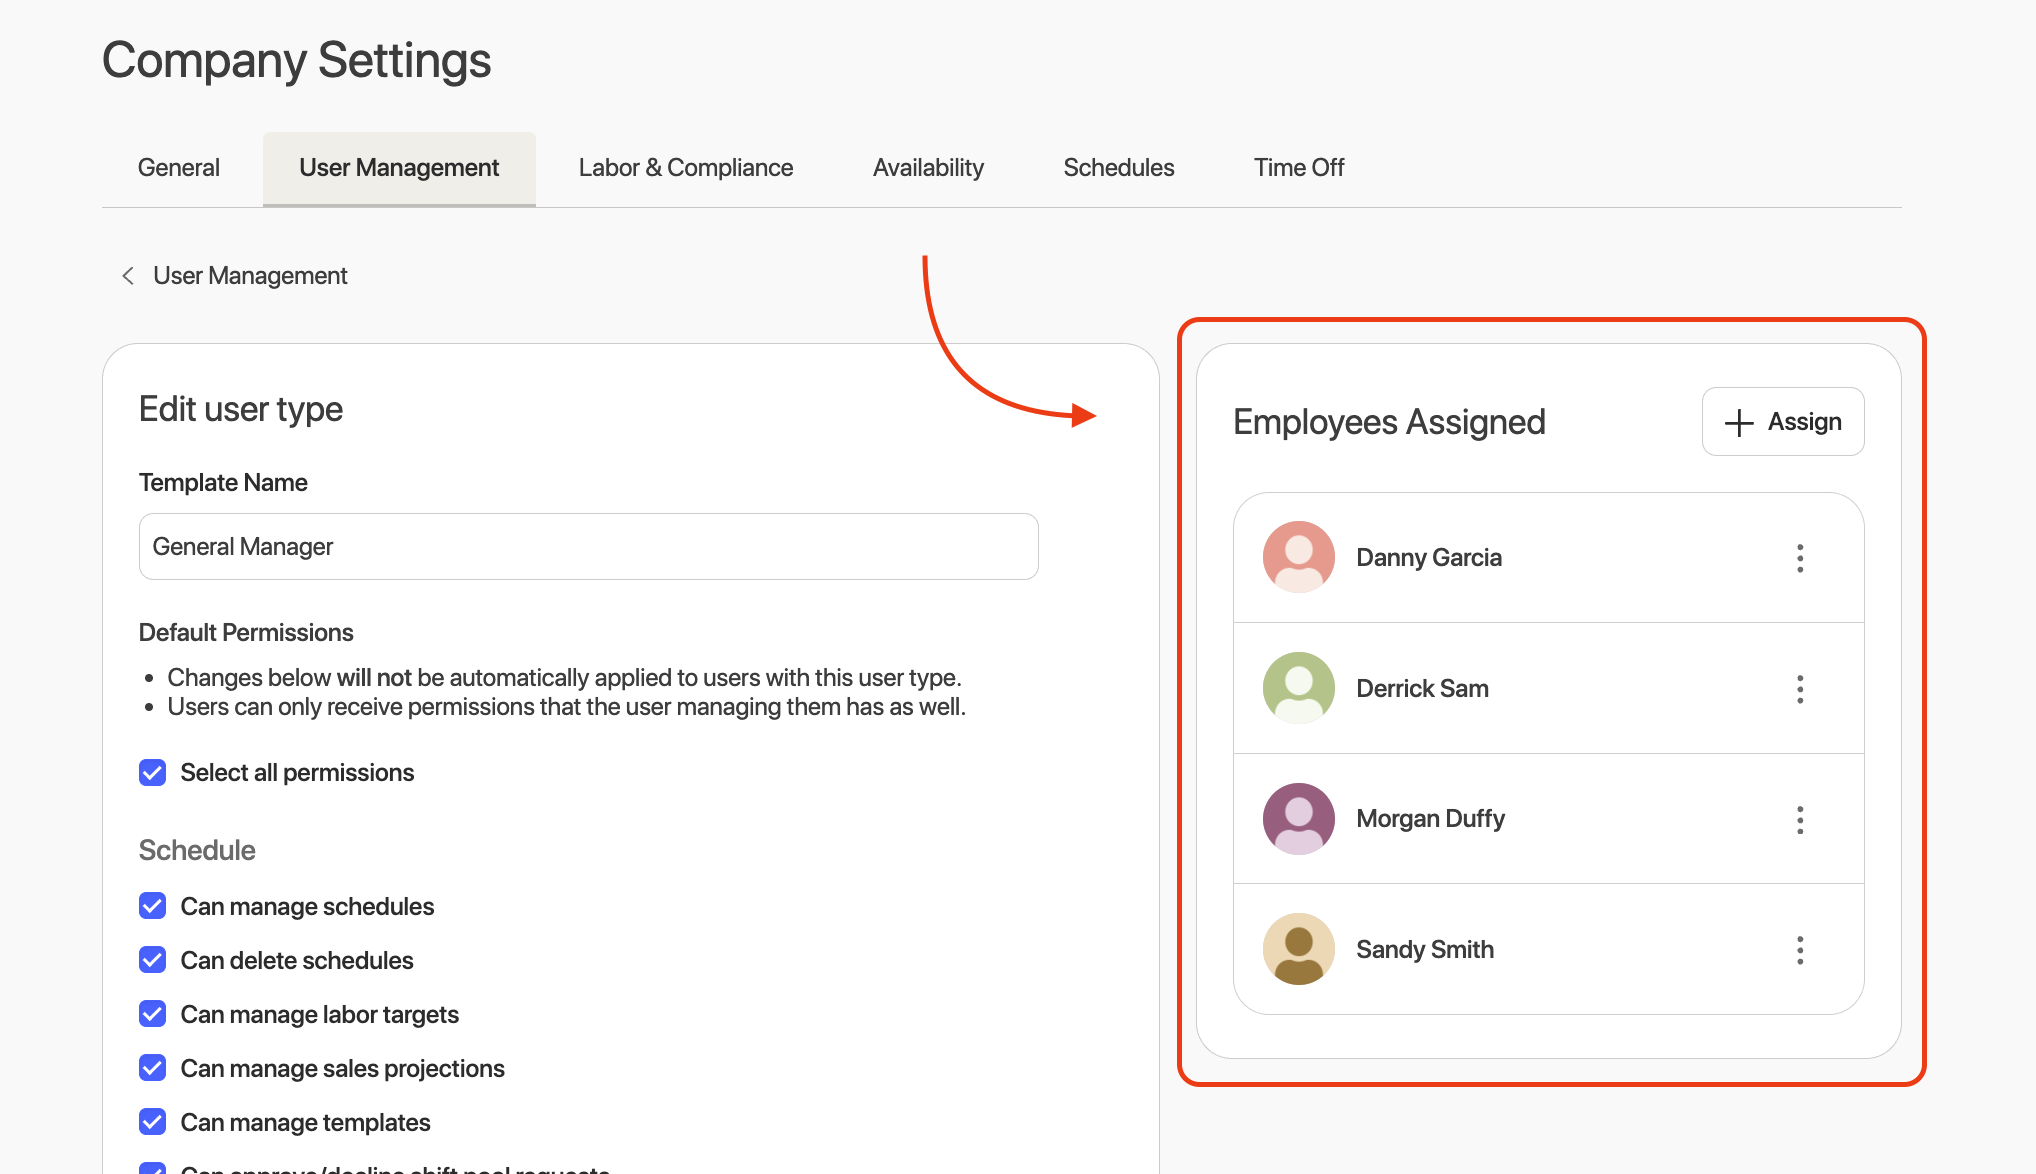The image size is (2036, 1174).
Task: Open Derrick Sam's three-dot options menu
Action: click(x=1800, y=689)
